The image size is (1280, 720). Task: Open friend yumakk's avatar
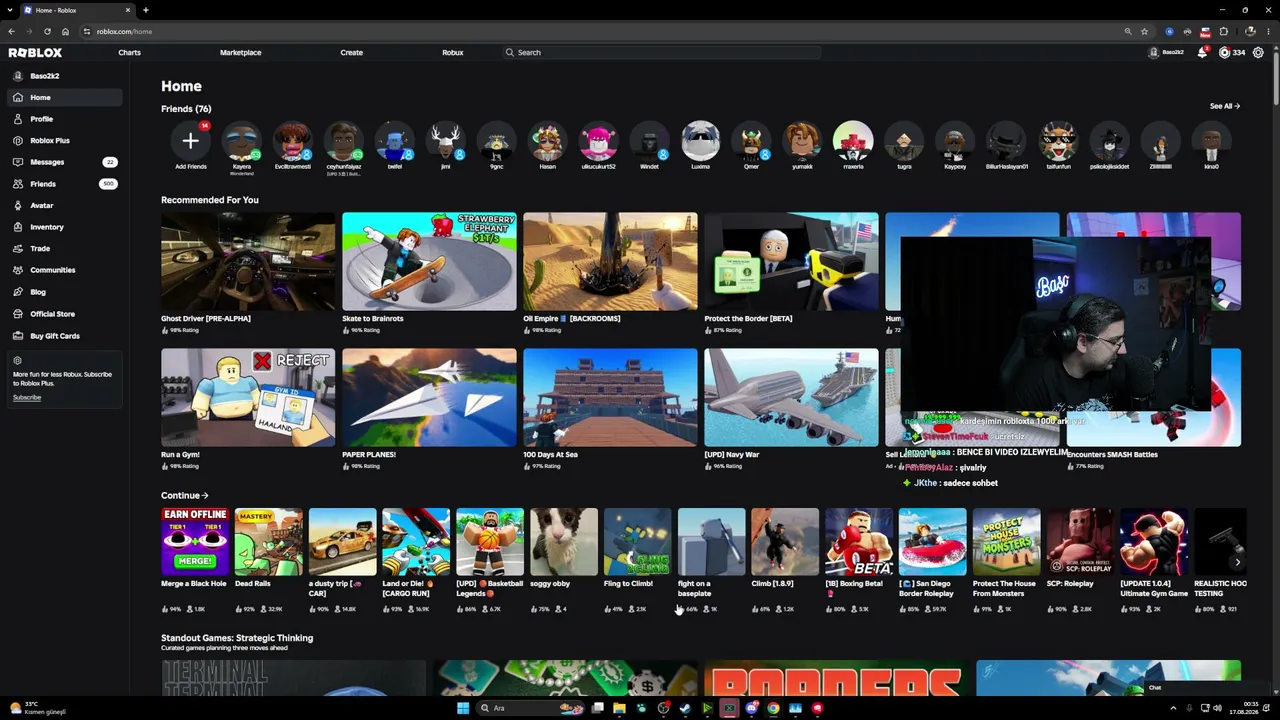pos(802,141)
